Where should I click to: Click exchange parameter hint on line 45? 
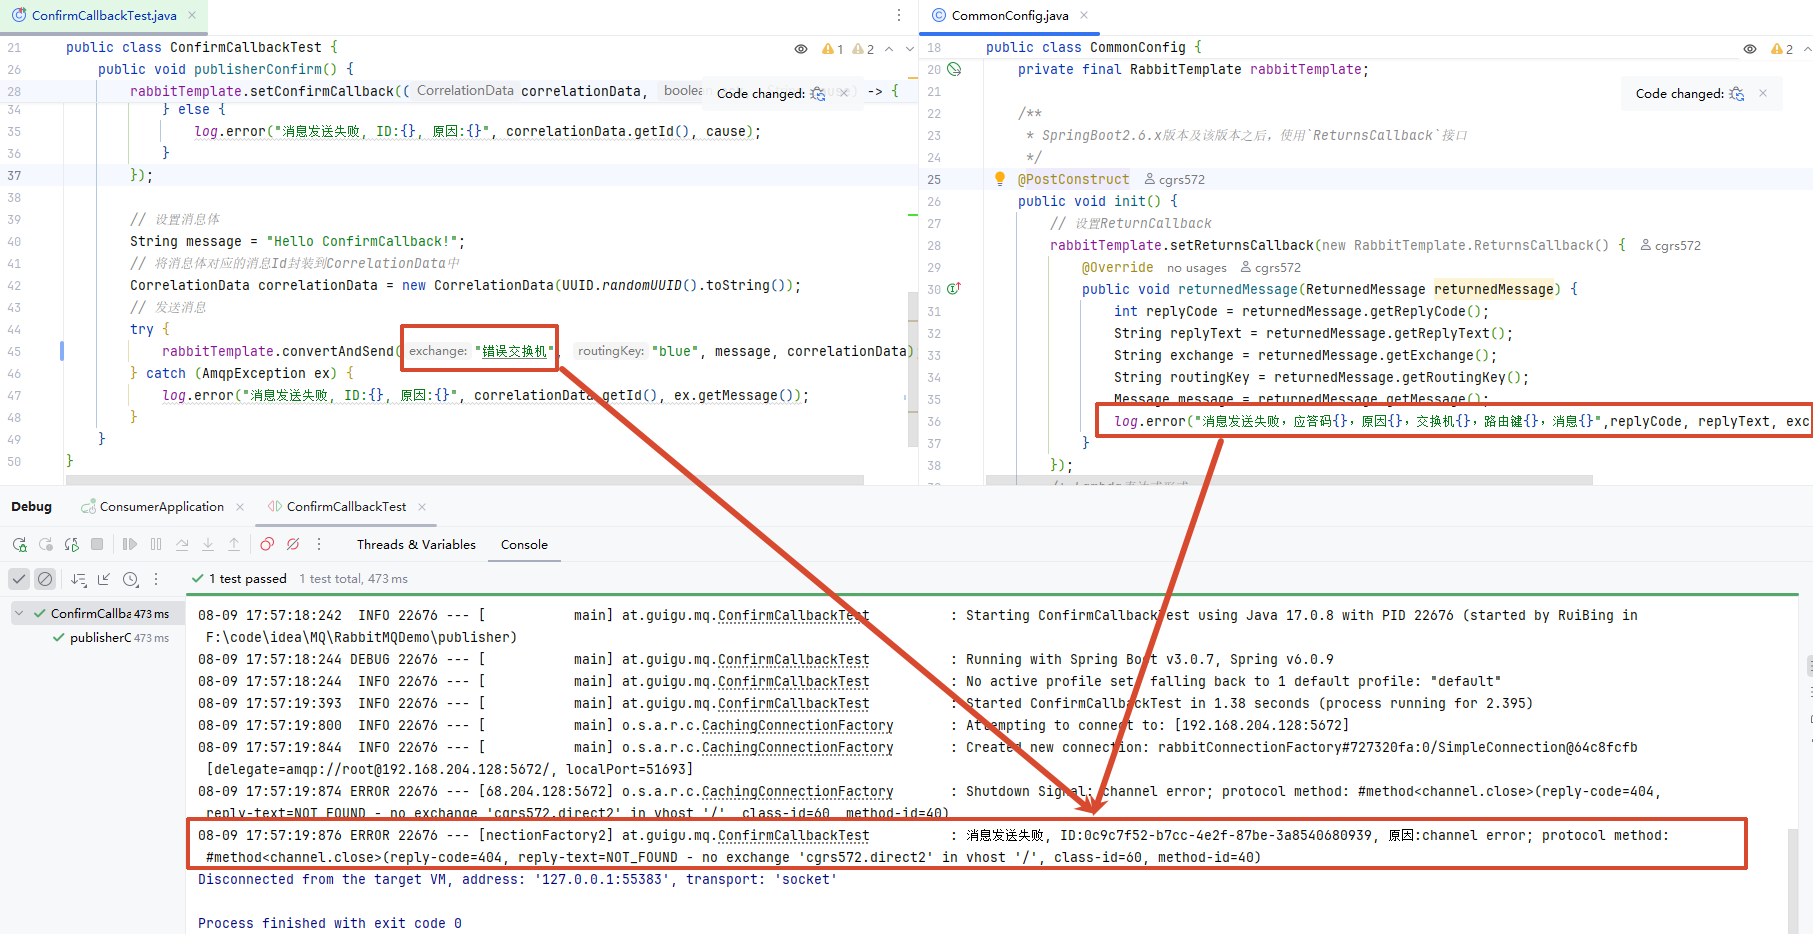pyautogui.click(x=438, y=351)
